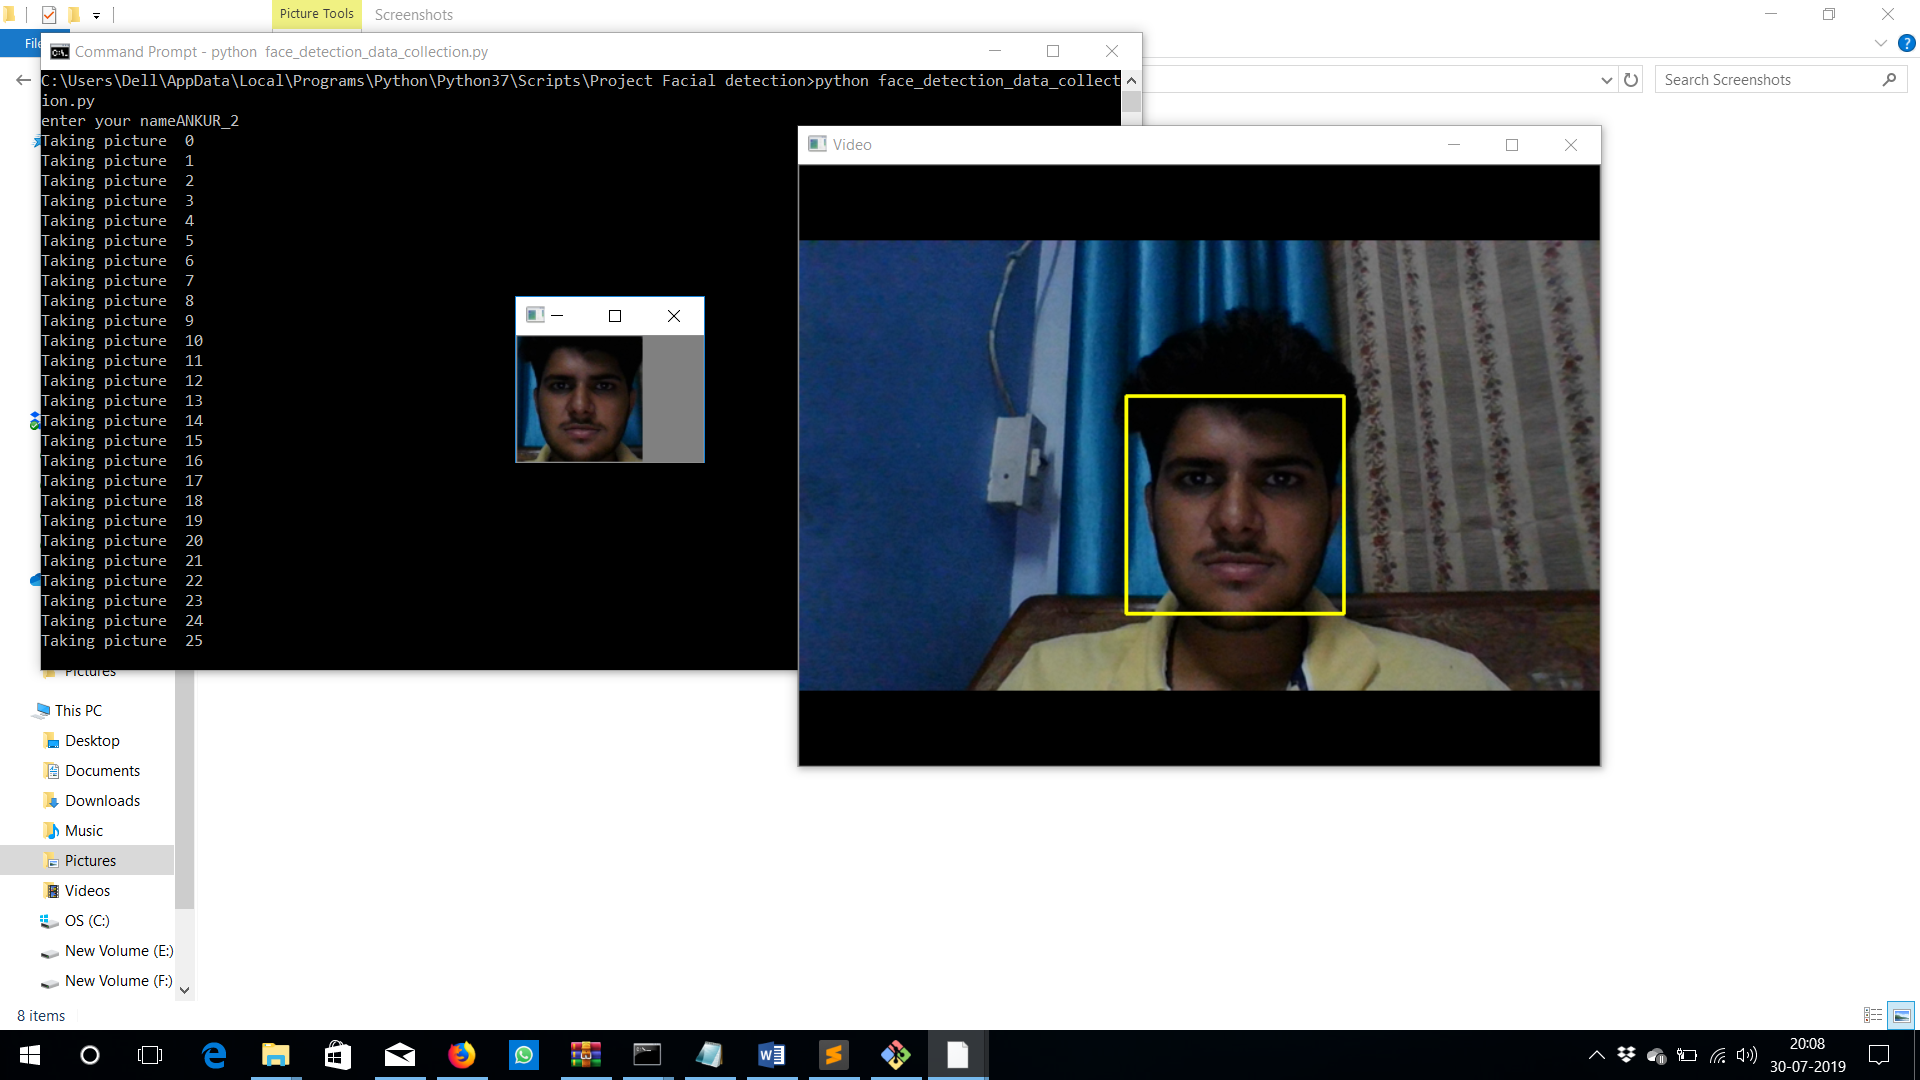Expand the Explorer ribbon chevron
Image resolution: width=1920 pixels, height=1080 pixels.
point(1880,43)
